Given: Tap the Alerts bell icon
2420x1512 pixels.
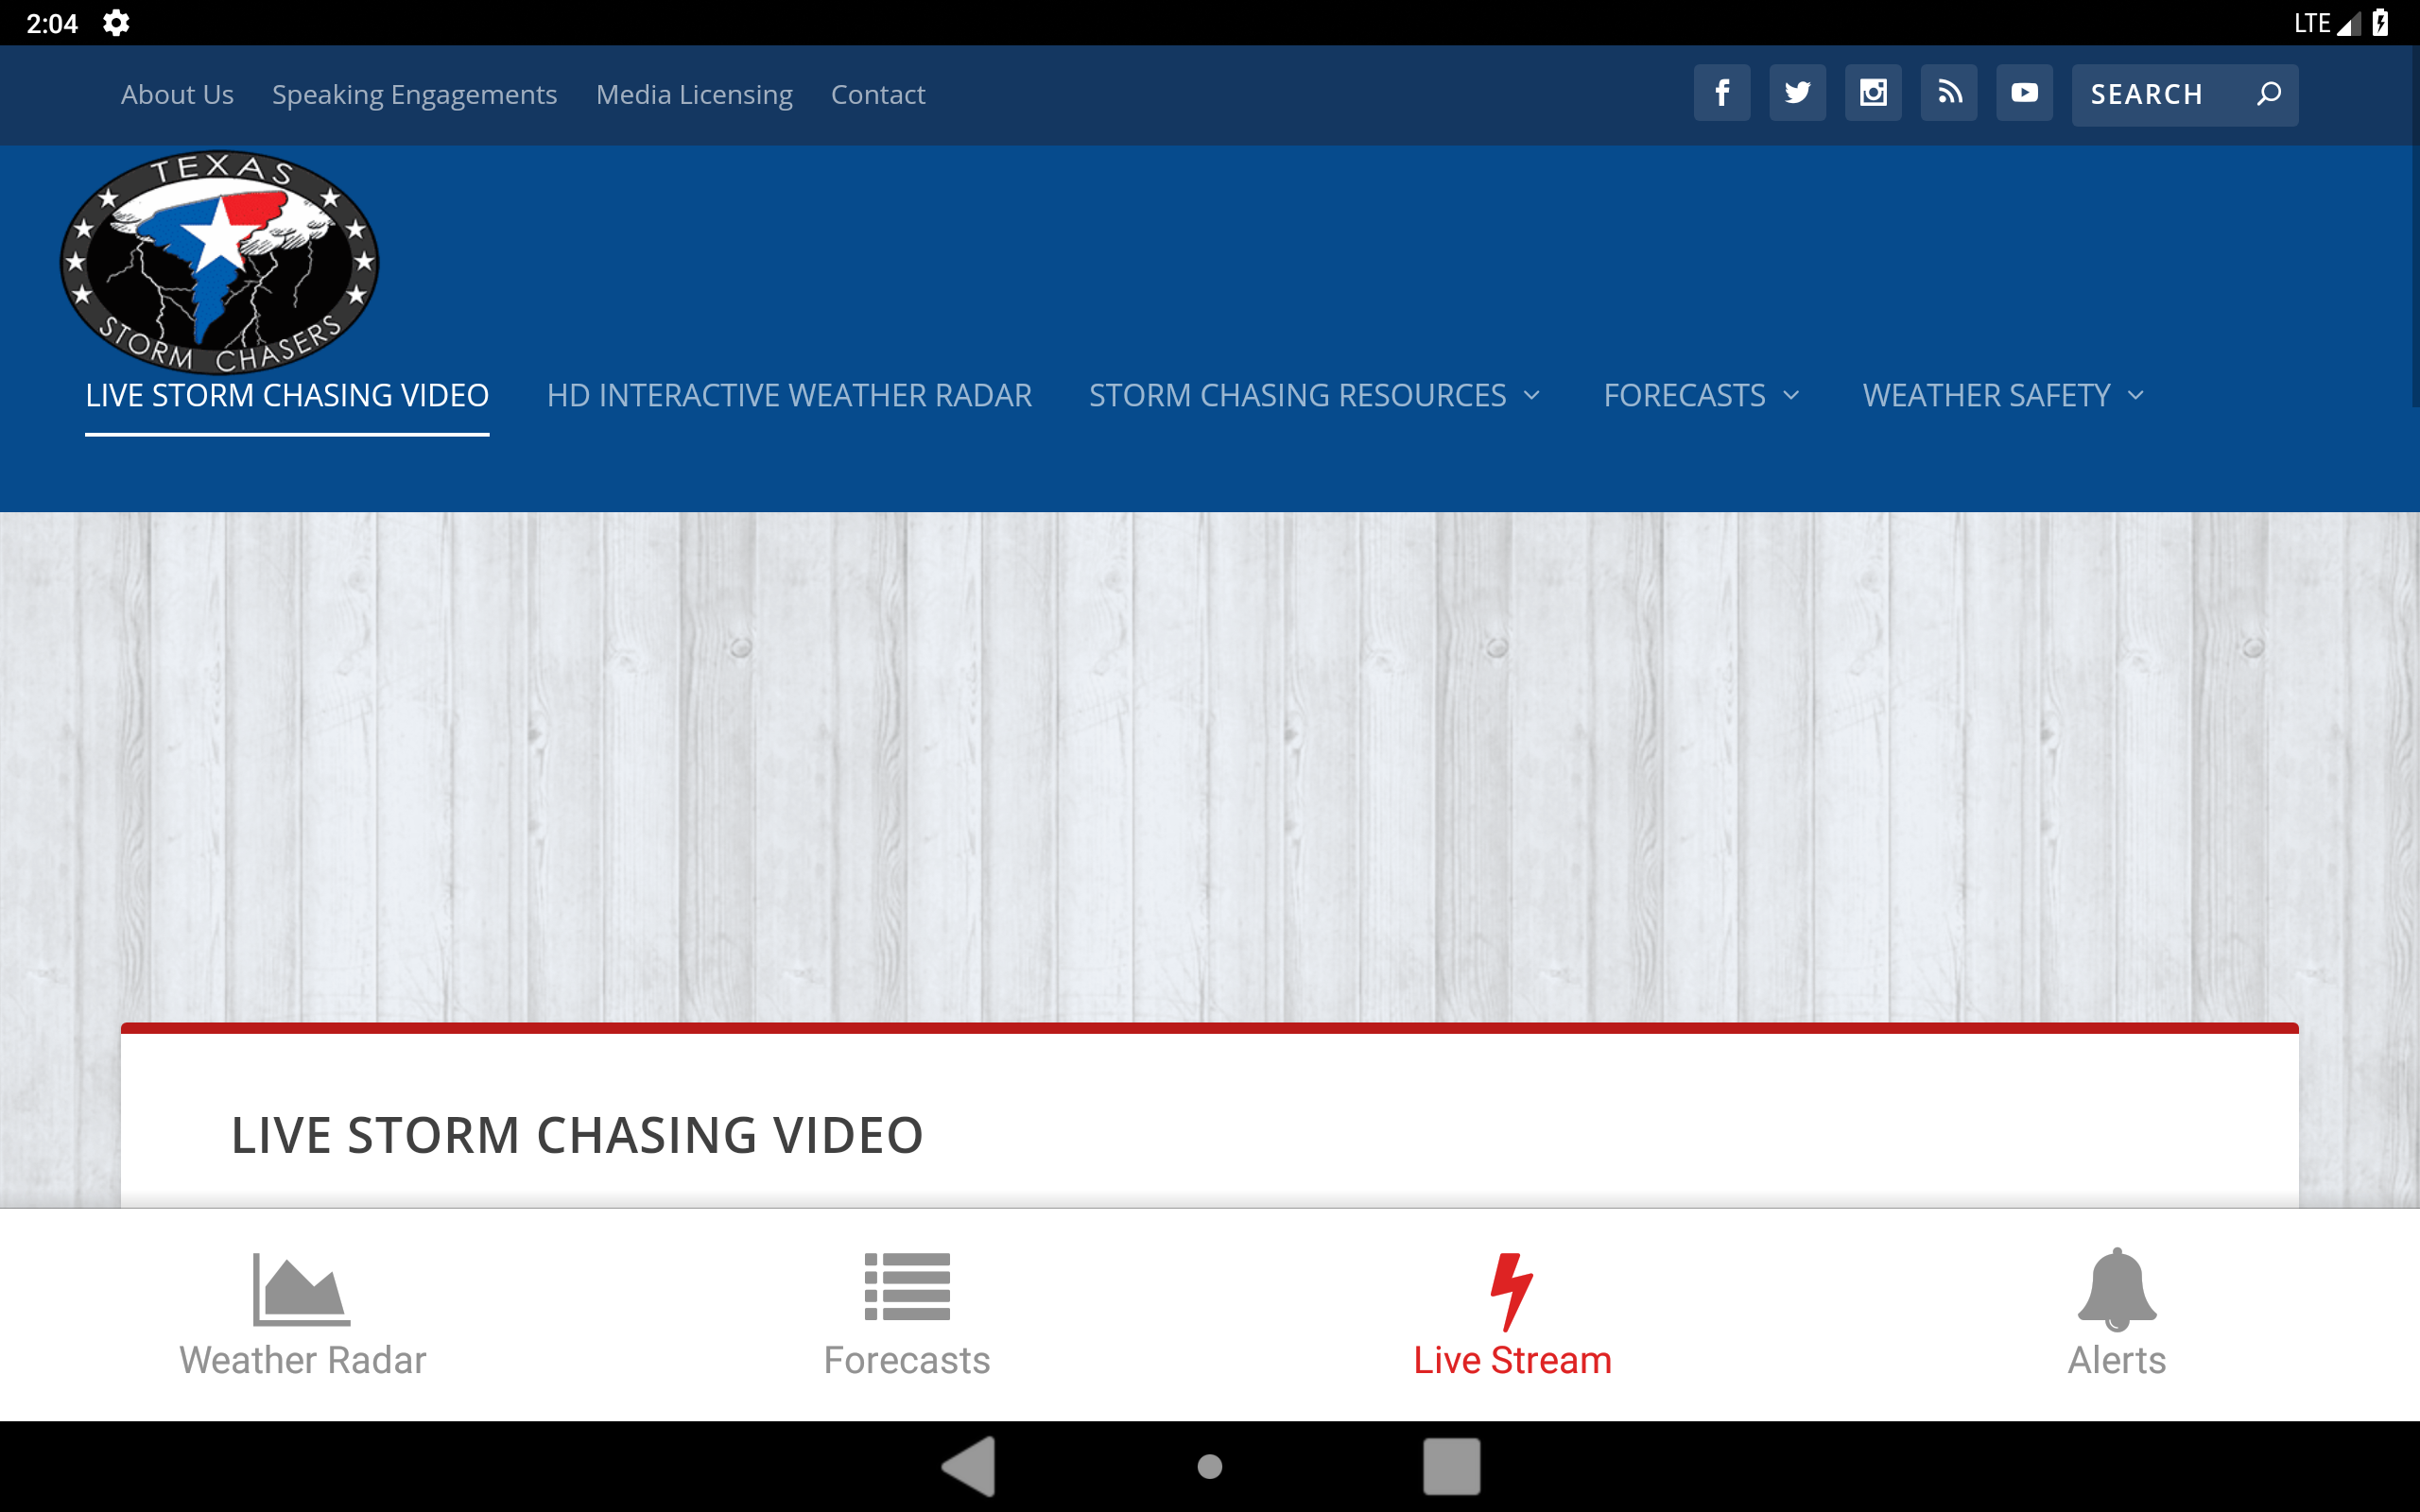Looking at the screenshot, I should [2116, 1290].
